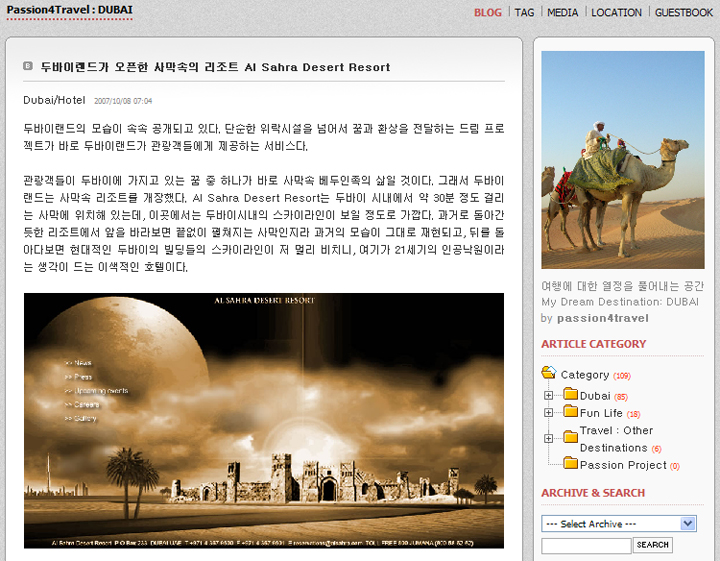
Task: Click the root Category folder icon
Action: pos(549,372)
